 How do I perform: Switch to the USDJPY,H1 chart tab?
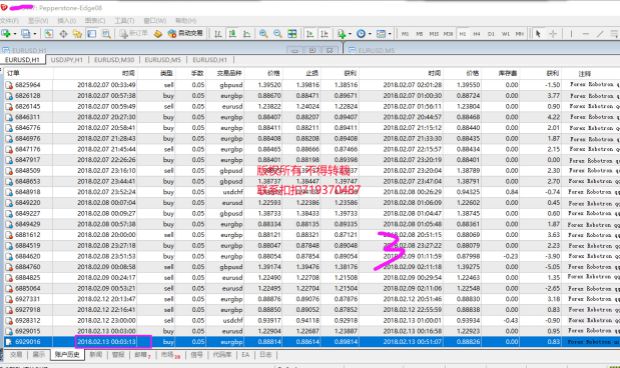click(67, 60)
